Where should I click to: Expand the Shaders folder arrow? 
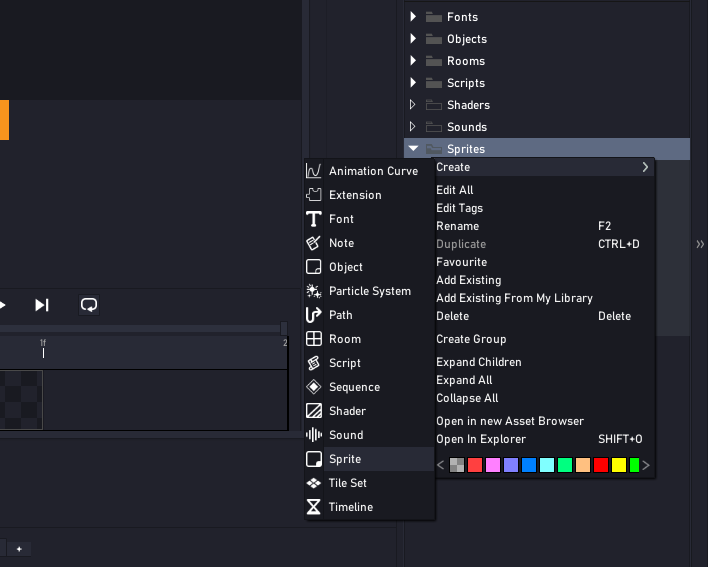413,105
